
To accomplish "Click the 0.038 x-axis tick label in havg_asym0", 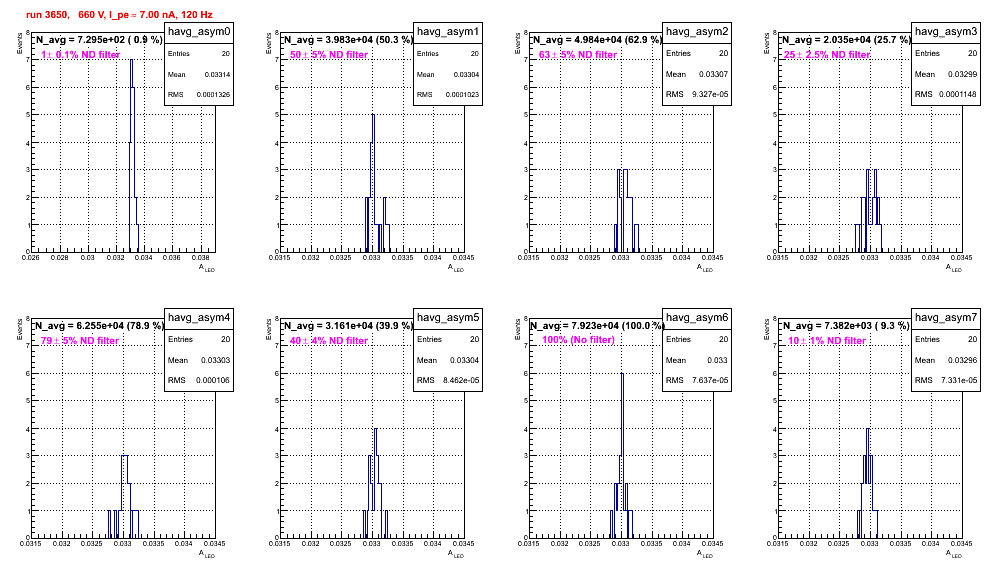I will pyautogui.click(x=201, y=258).
